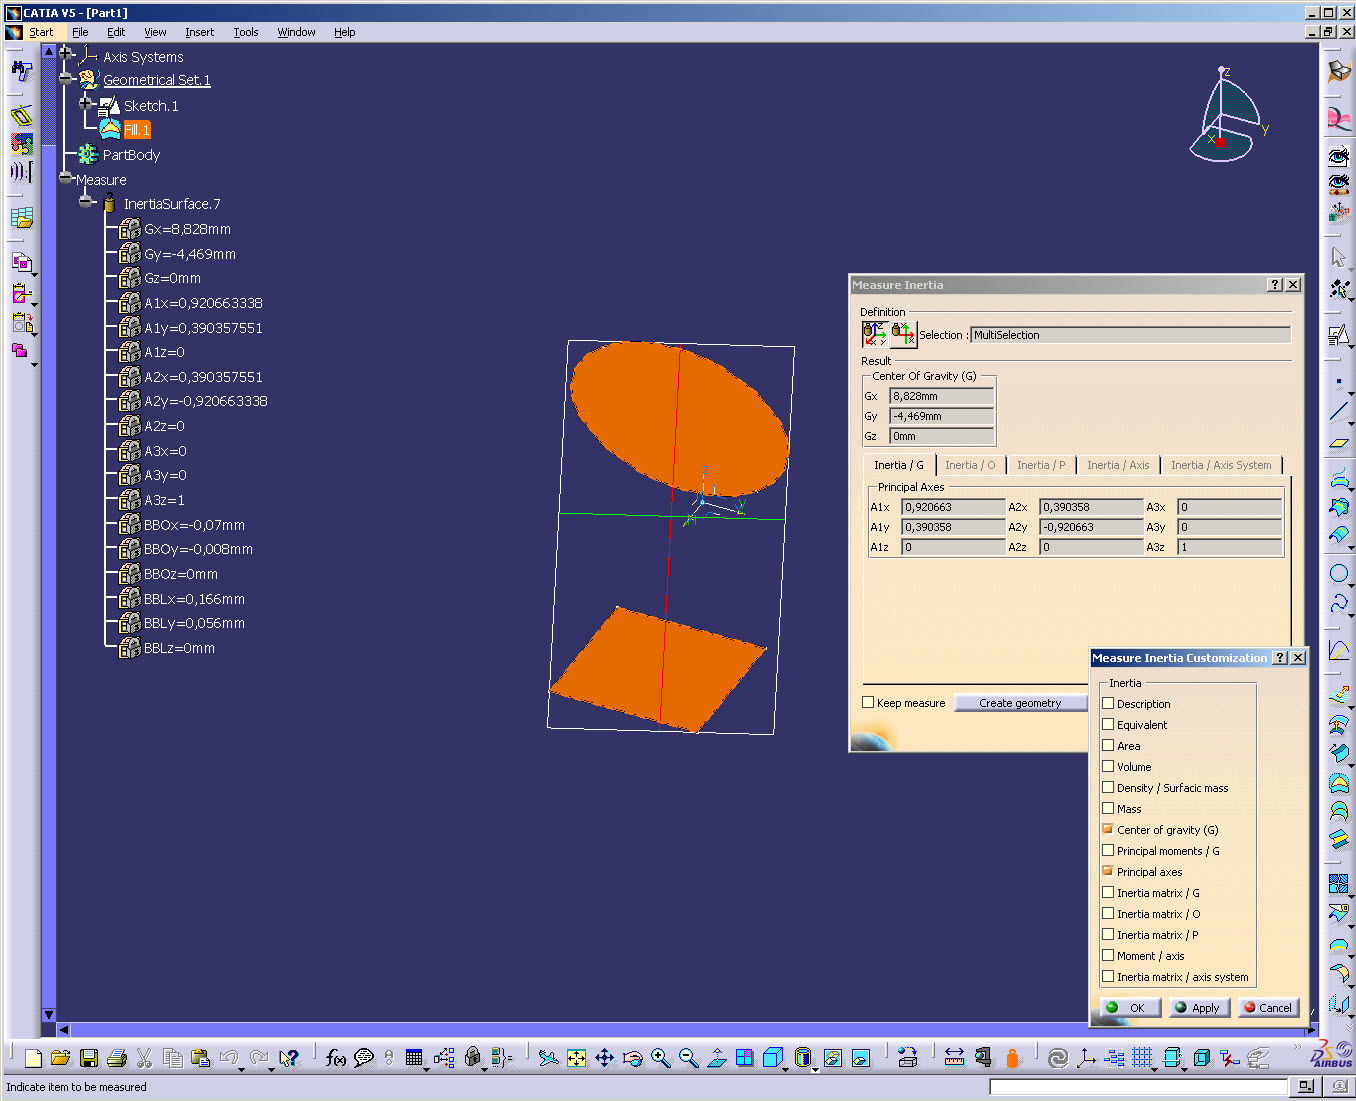Select the Fill.1 tree item
Image resolution: width=1356 pixels, height=1101 pixels.
136,130
